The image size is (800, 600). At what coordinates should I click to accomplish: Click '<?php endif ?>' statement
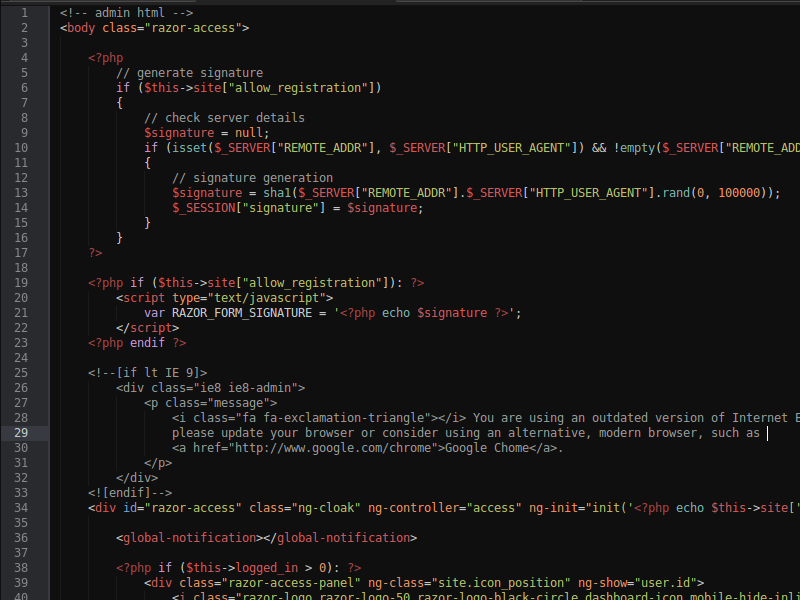pos(137,343)
